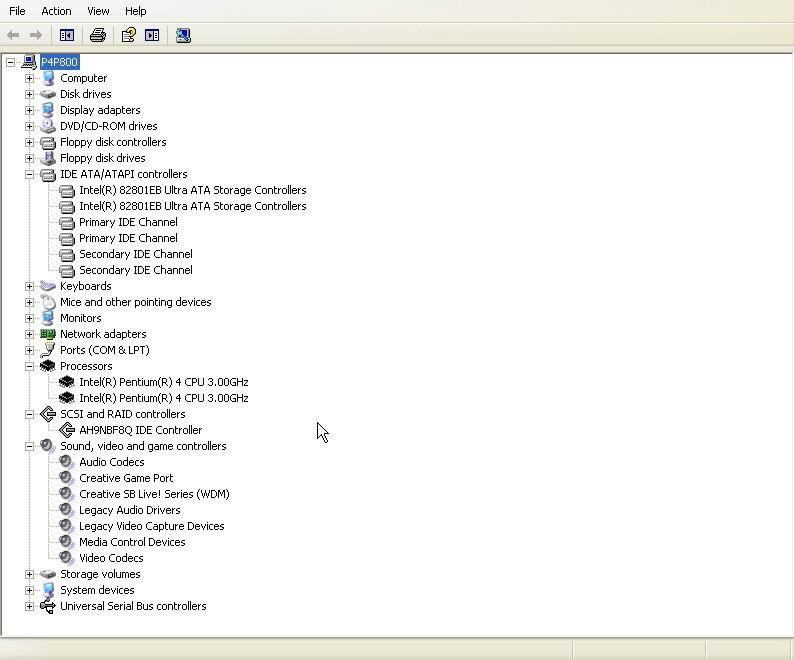The width and height of the screenshot is (794, 660).
Task: Expand the Computer category
Action: [x=29, y=79]
